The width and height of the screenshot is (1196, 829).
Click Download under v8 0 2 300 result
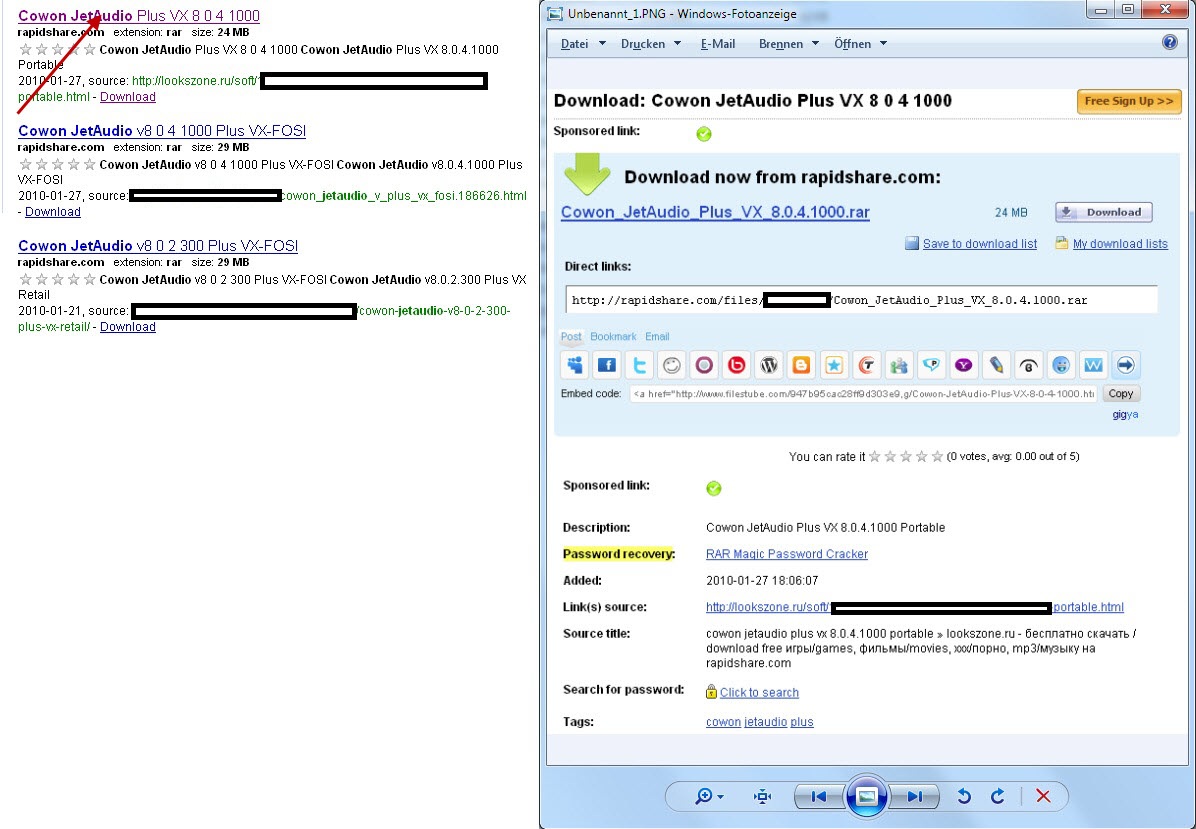coord(127,326)
